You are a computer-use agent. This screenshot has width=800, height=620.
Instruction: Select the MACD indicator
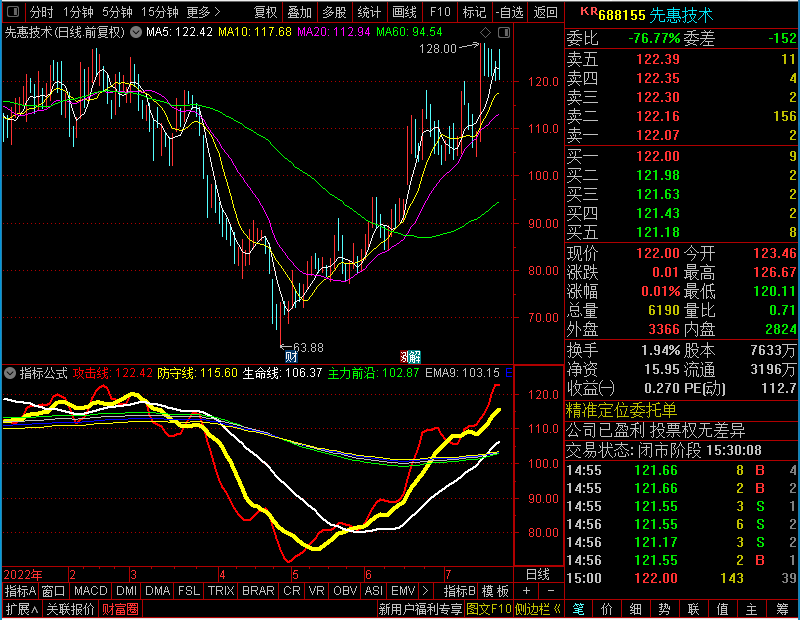coord(90,591)
